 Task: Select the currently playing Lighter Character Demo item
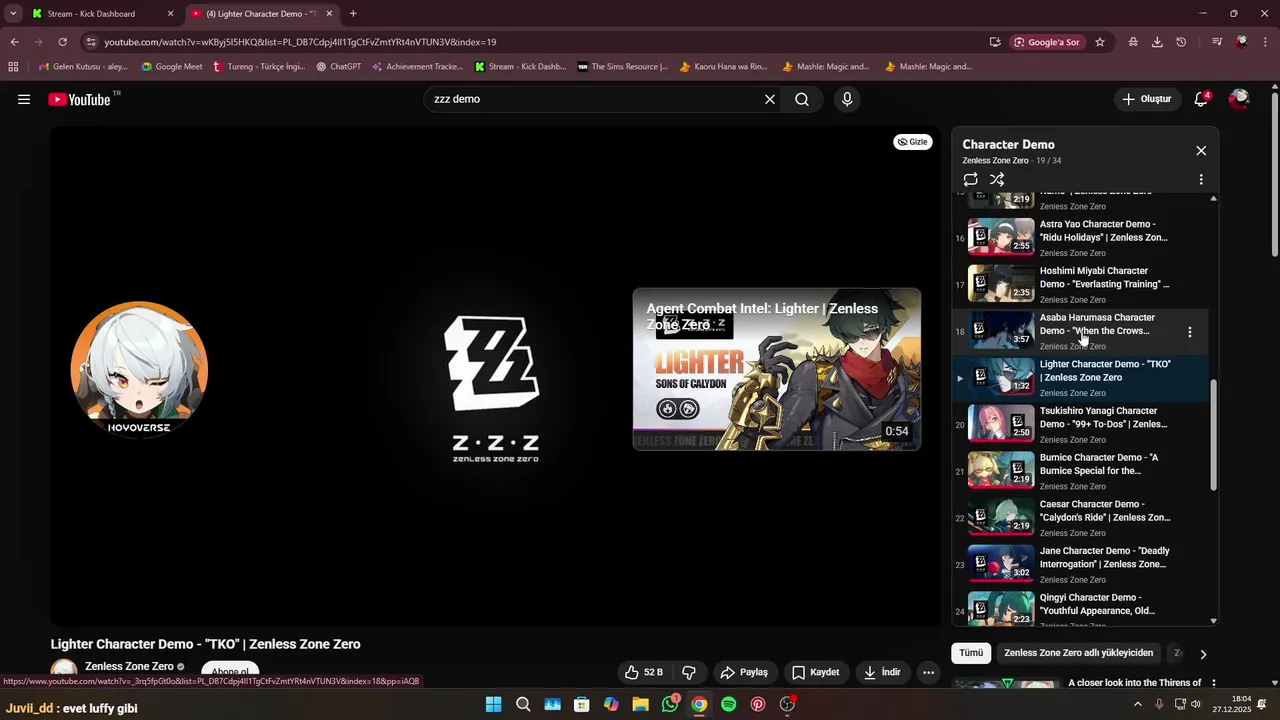(x=1080, y=378)
